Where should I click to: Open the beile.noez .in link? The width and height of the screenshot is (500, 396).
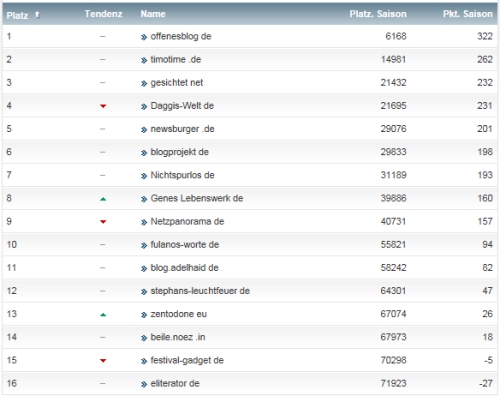(178, 337)
